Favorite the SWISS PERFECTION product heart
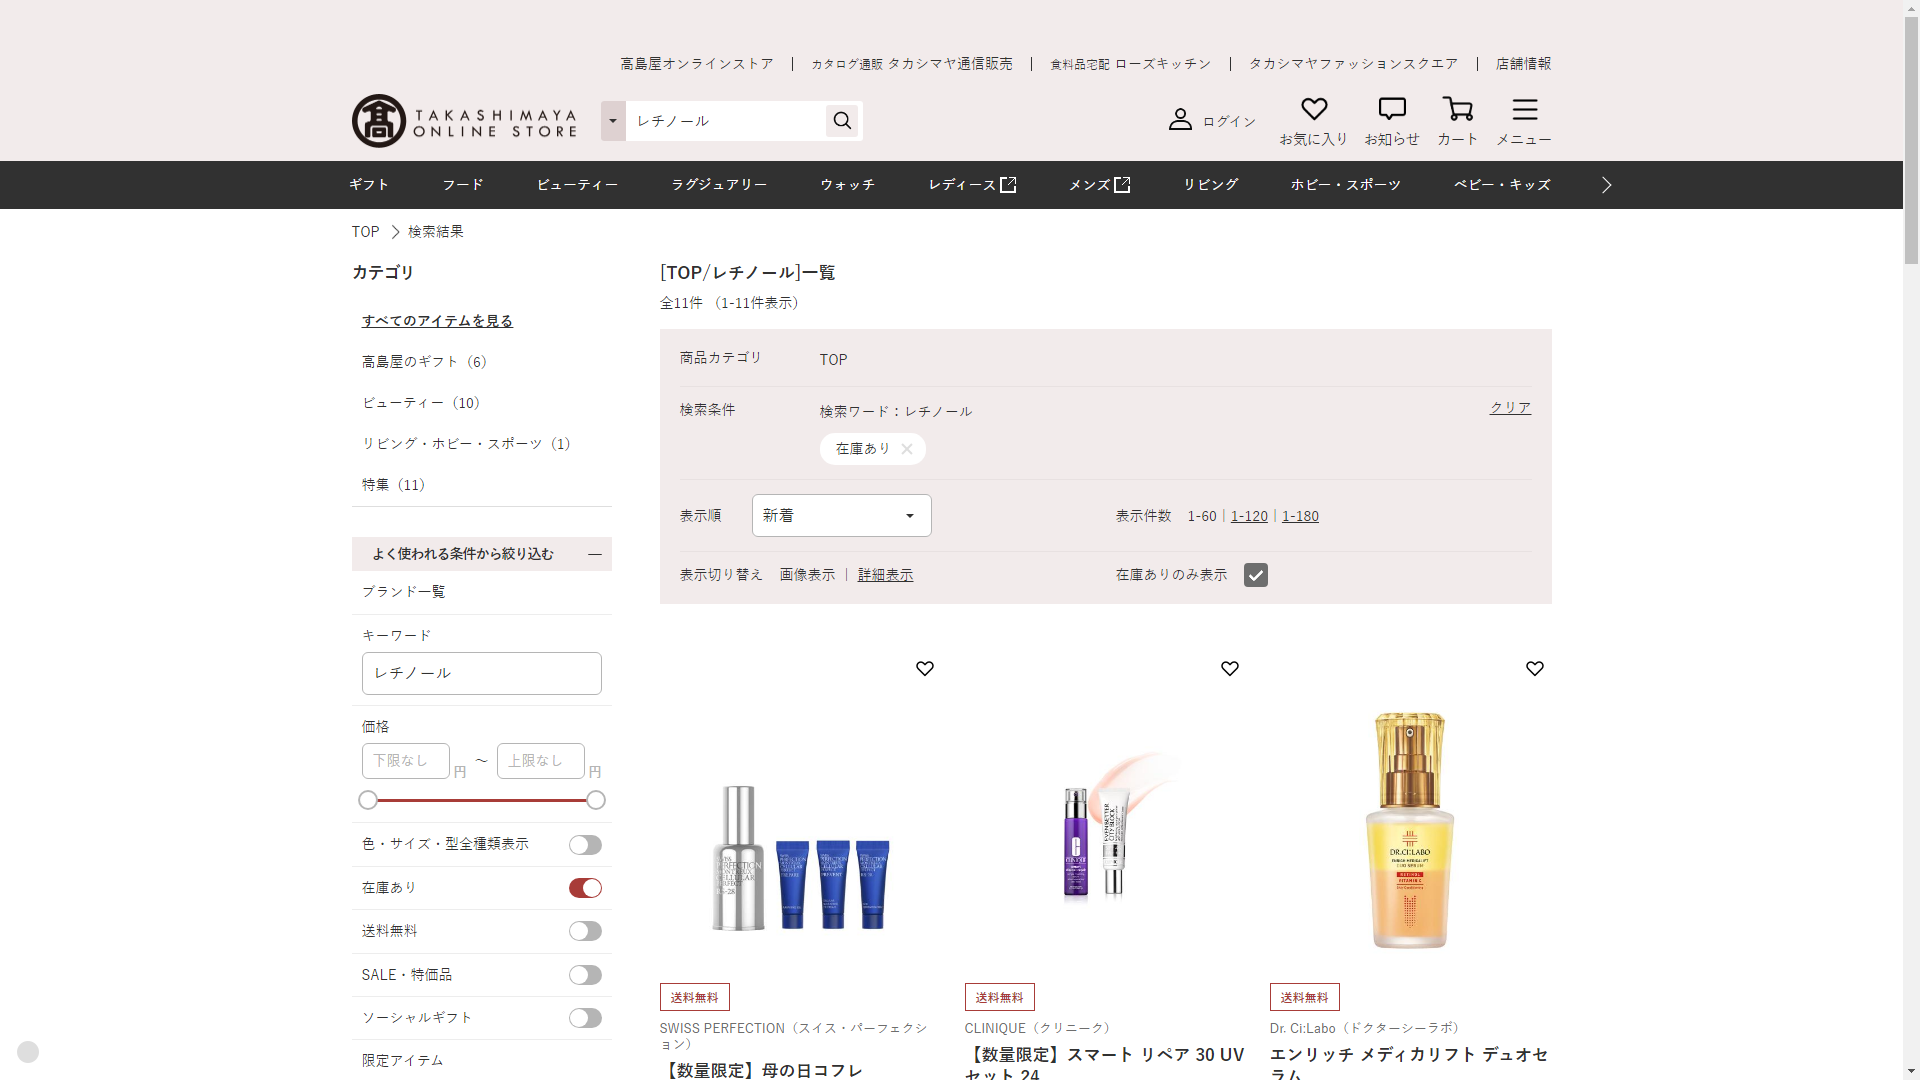 point(925,668)
